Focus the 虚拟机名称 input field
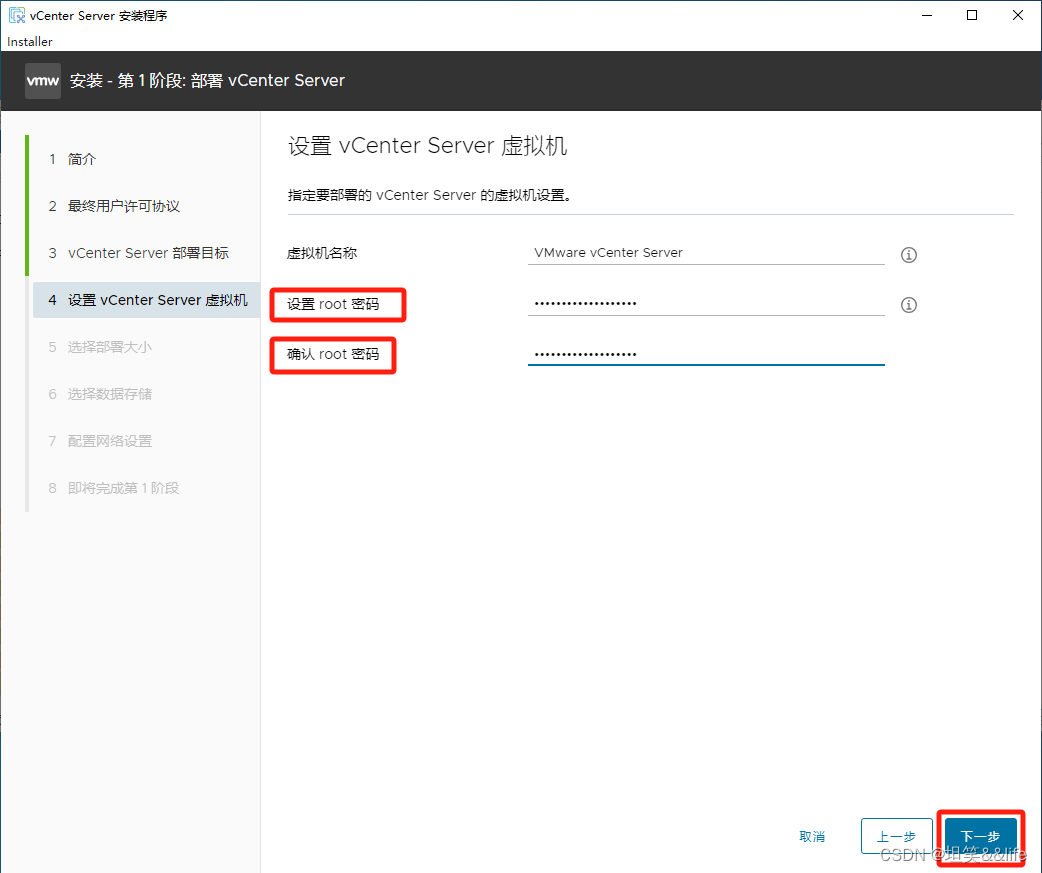Image resolution: width=1042 pixels, height=873 pixels. pos(706,253)
